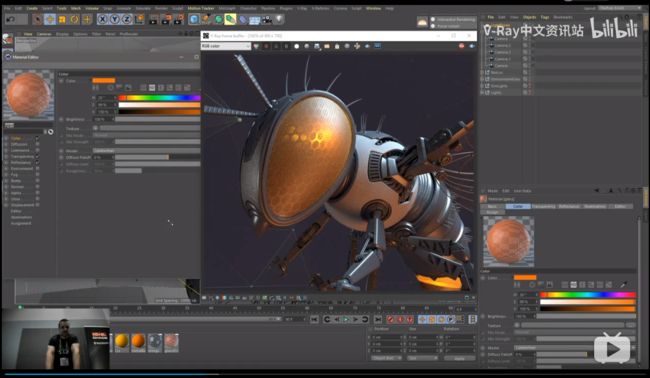The width and height of the screenshot is (650, 378).
Task: Toggle the X axis lock
Action: [x=102, y=19]
